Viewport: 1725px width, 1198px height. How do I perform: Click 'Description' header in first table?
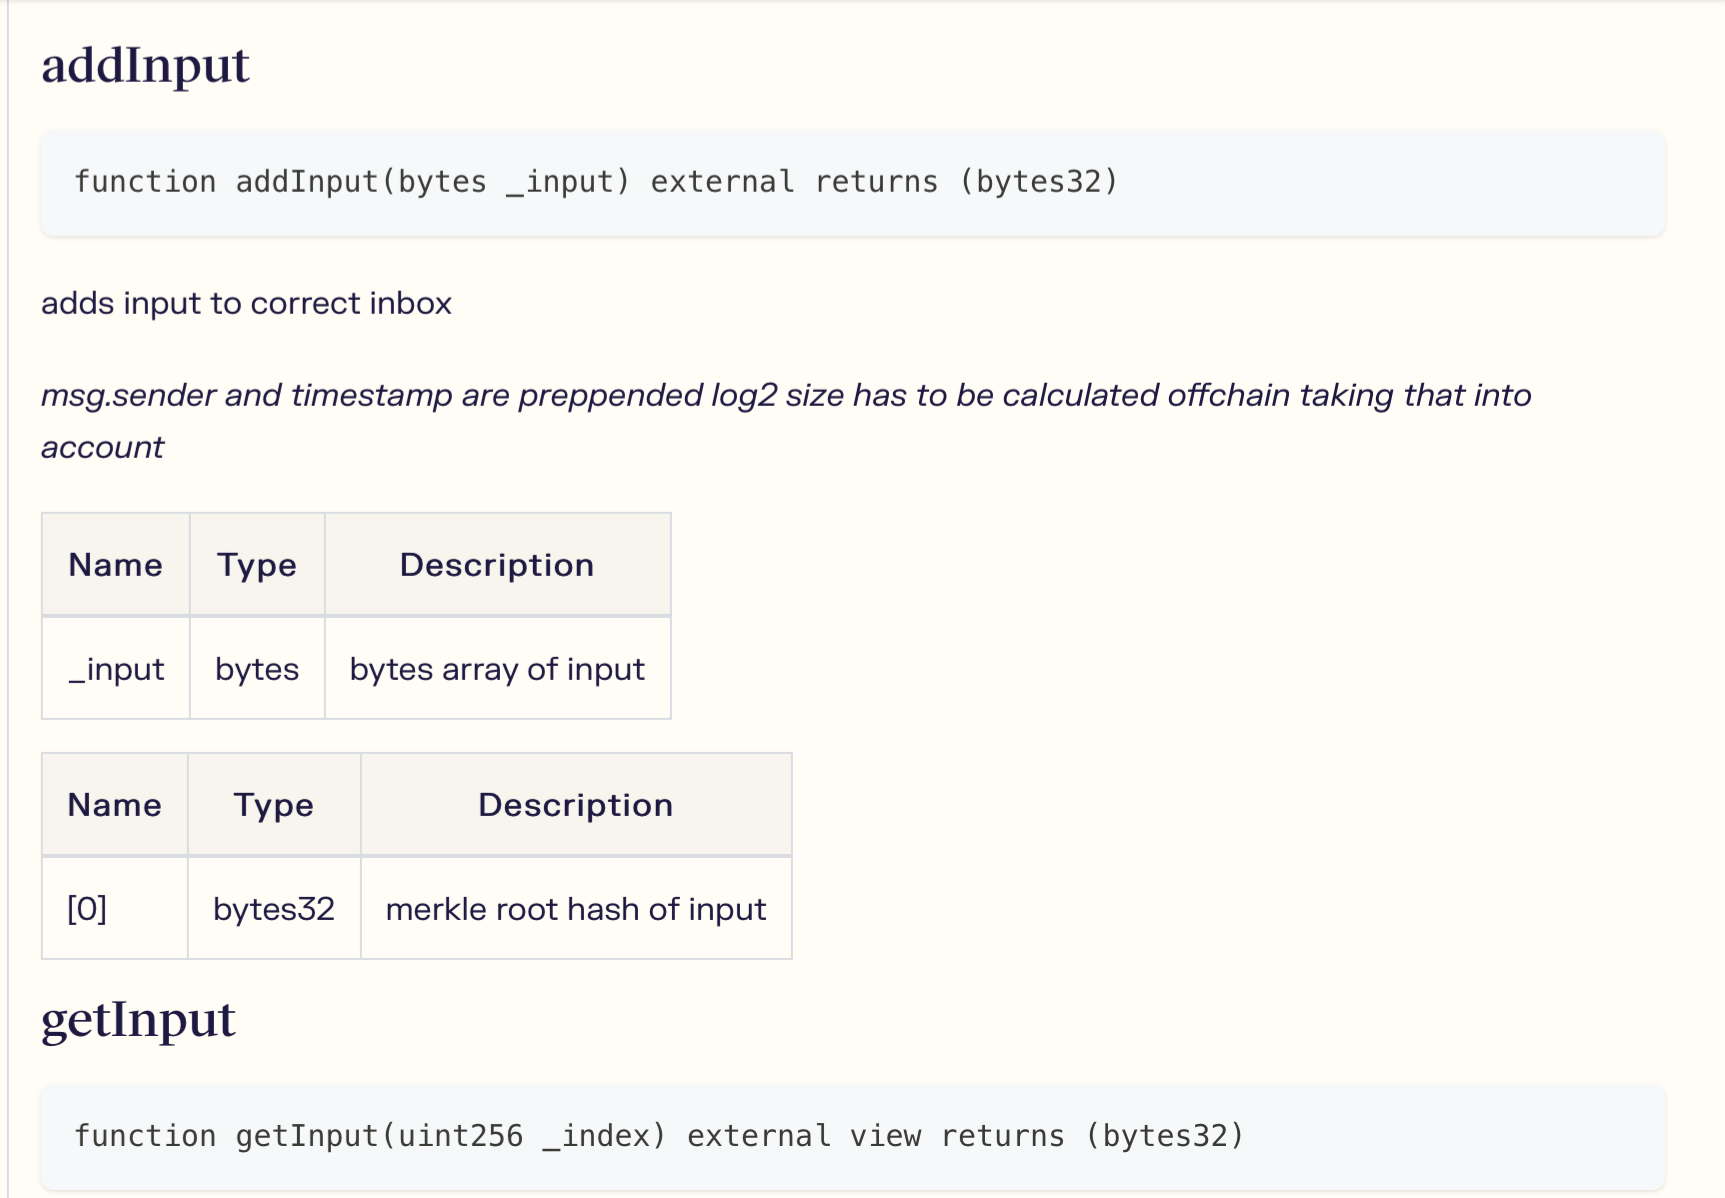(497, 565)
